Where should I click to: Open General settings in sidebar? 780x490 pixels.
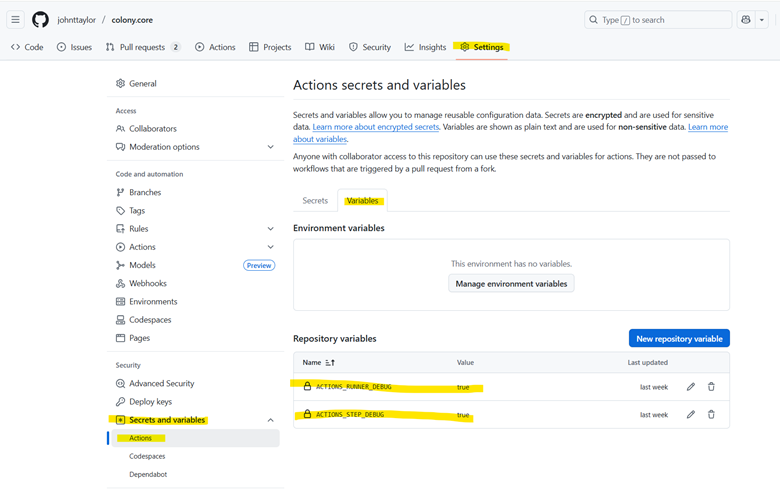pos(136,84)
